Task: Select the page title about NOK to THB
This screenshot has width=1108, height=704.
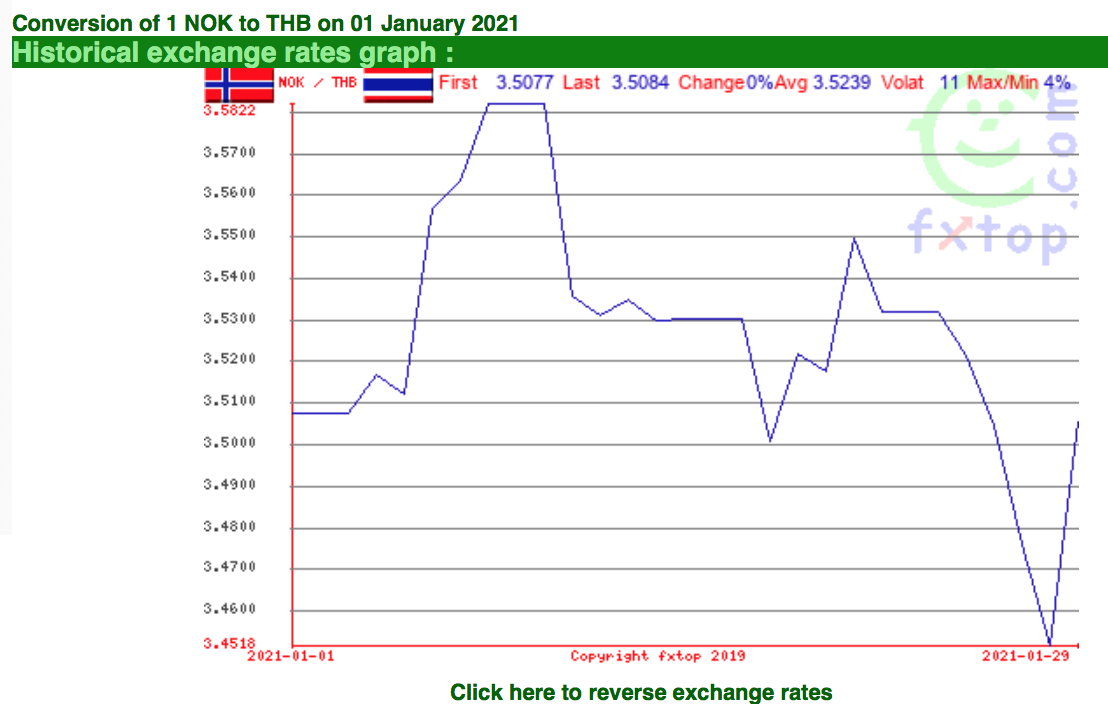Action: (265, 23)
